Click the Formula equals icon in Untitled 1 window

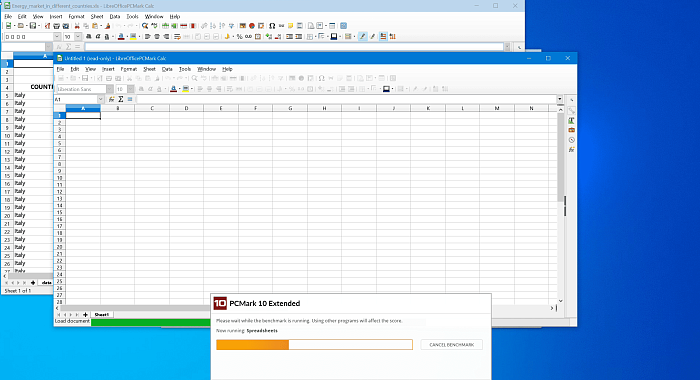130,99
